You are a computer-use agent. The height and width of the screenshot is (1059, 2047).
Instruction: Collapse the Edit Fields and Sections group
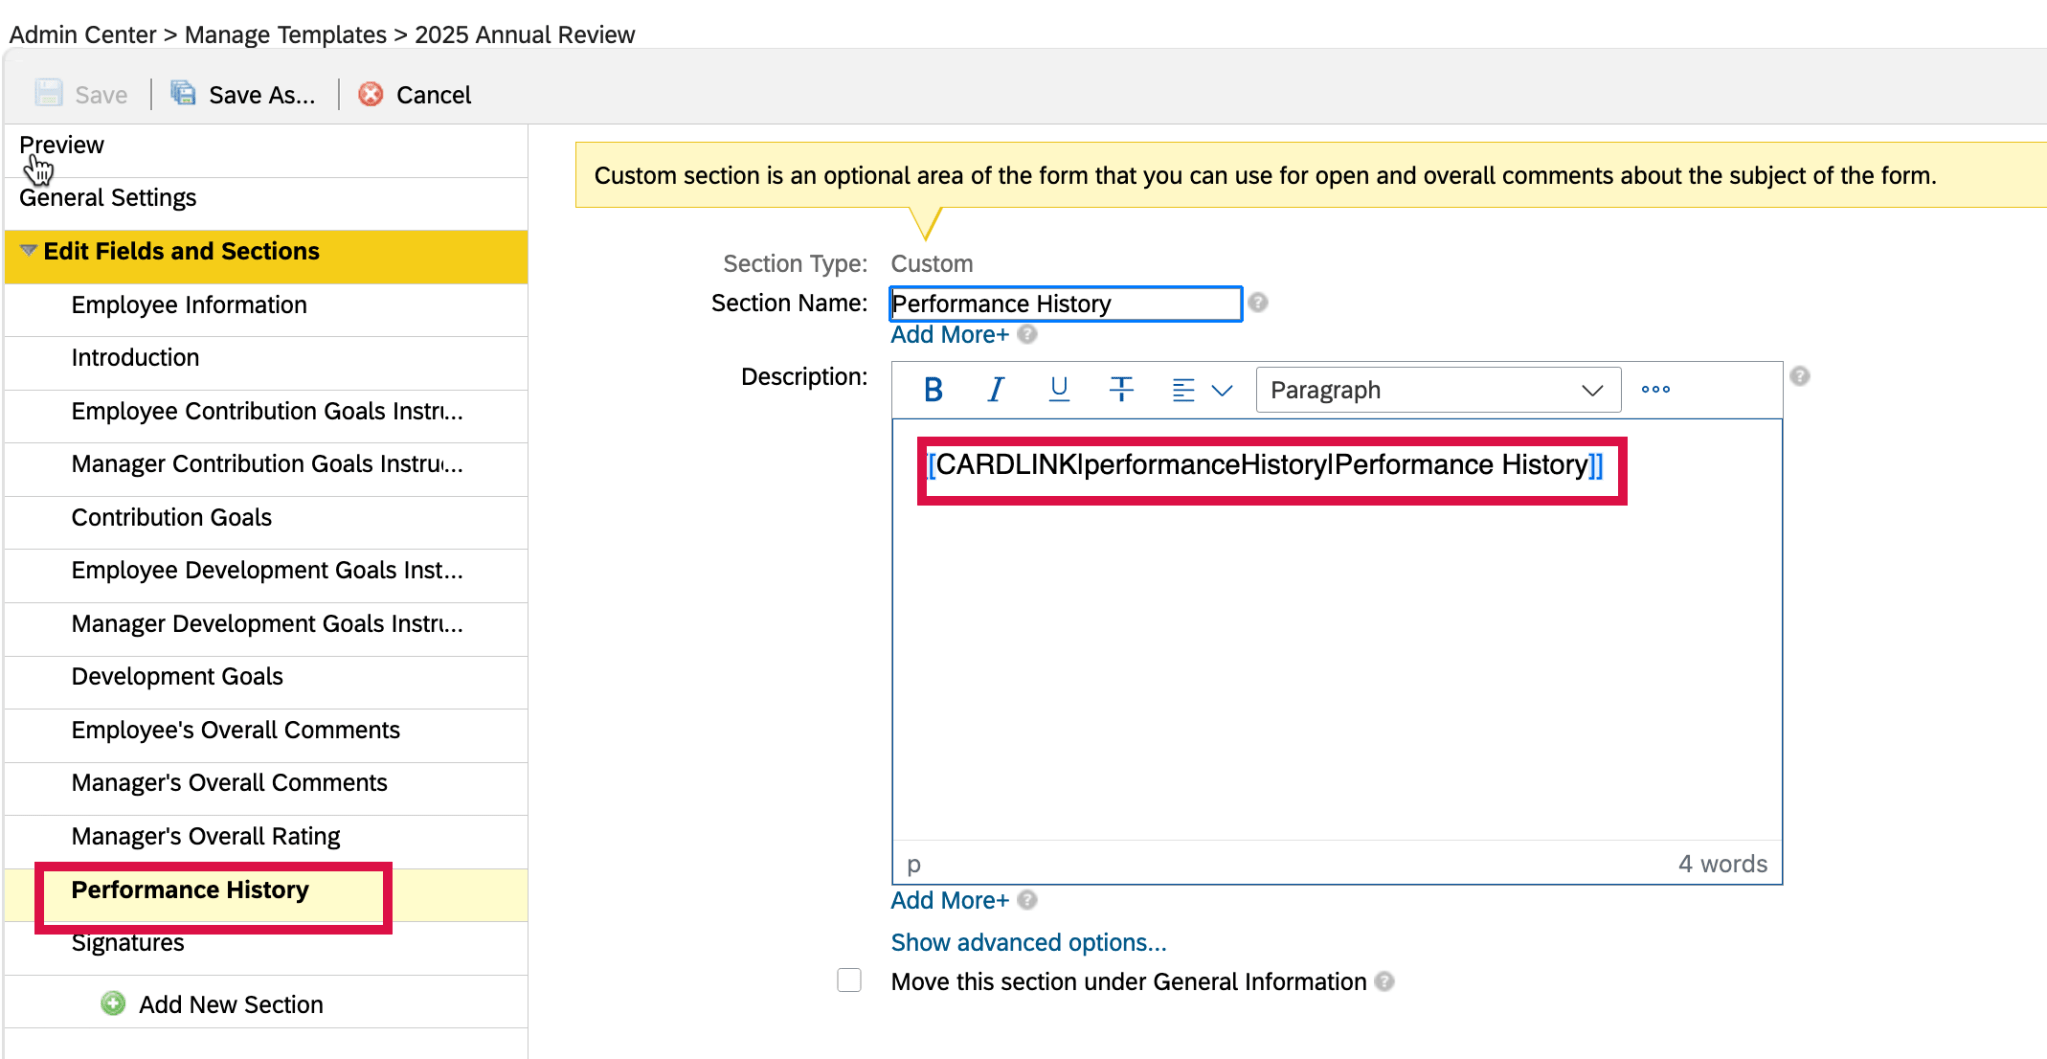(x=28, y=251)
